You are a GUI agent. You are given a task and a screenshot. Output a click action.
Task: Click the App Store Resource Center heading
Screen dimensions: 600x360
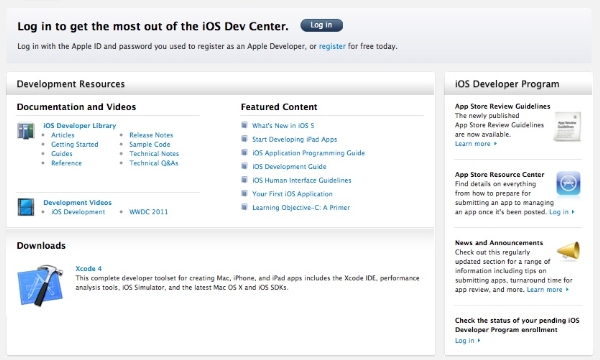click(499, 174)
